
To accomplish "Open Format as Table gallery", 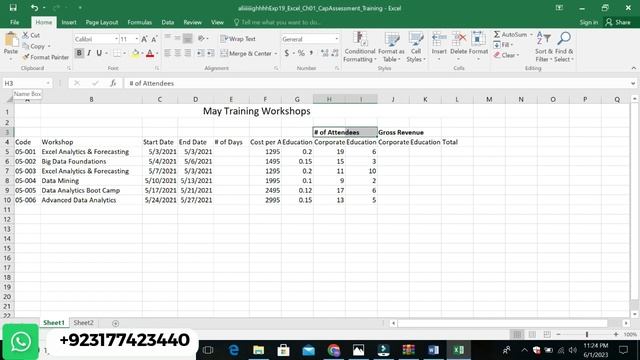I will point(391,47).
